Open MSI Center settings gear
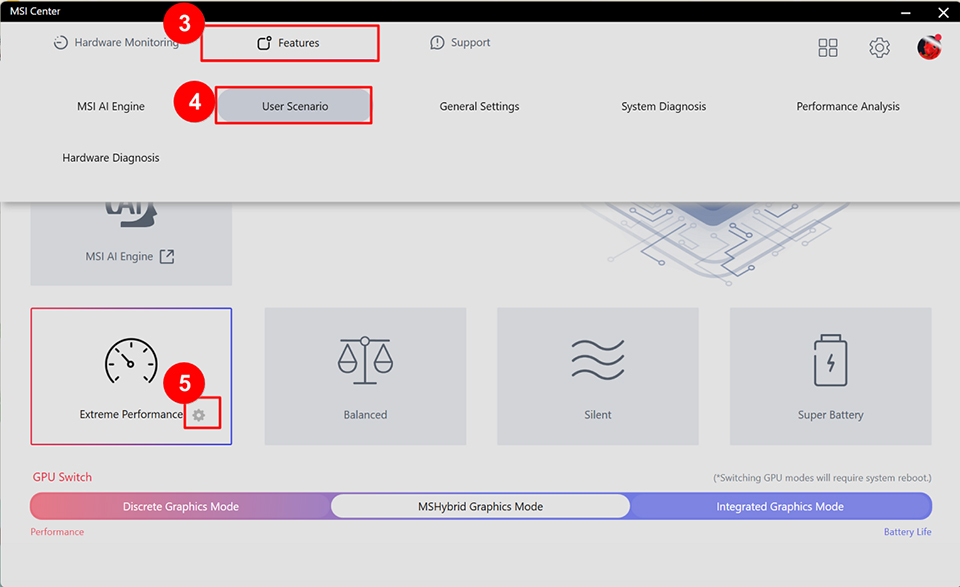 coord(879,47)
